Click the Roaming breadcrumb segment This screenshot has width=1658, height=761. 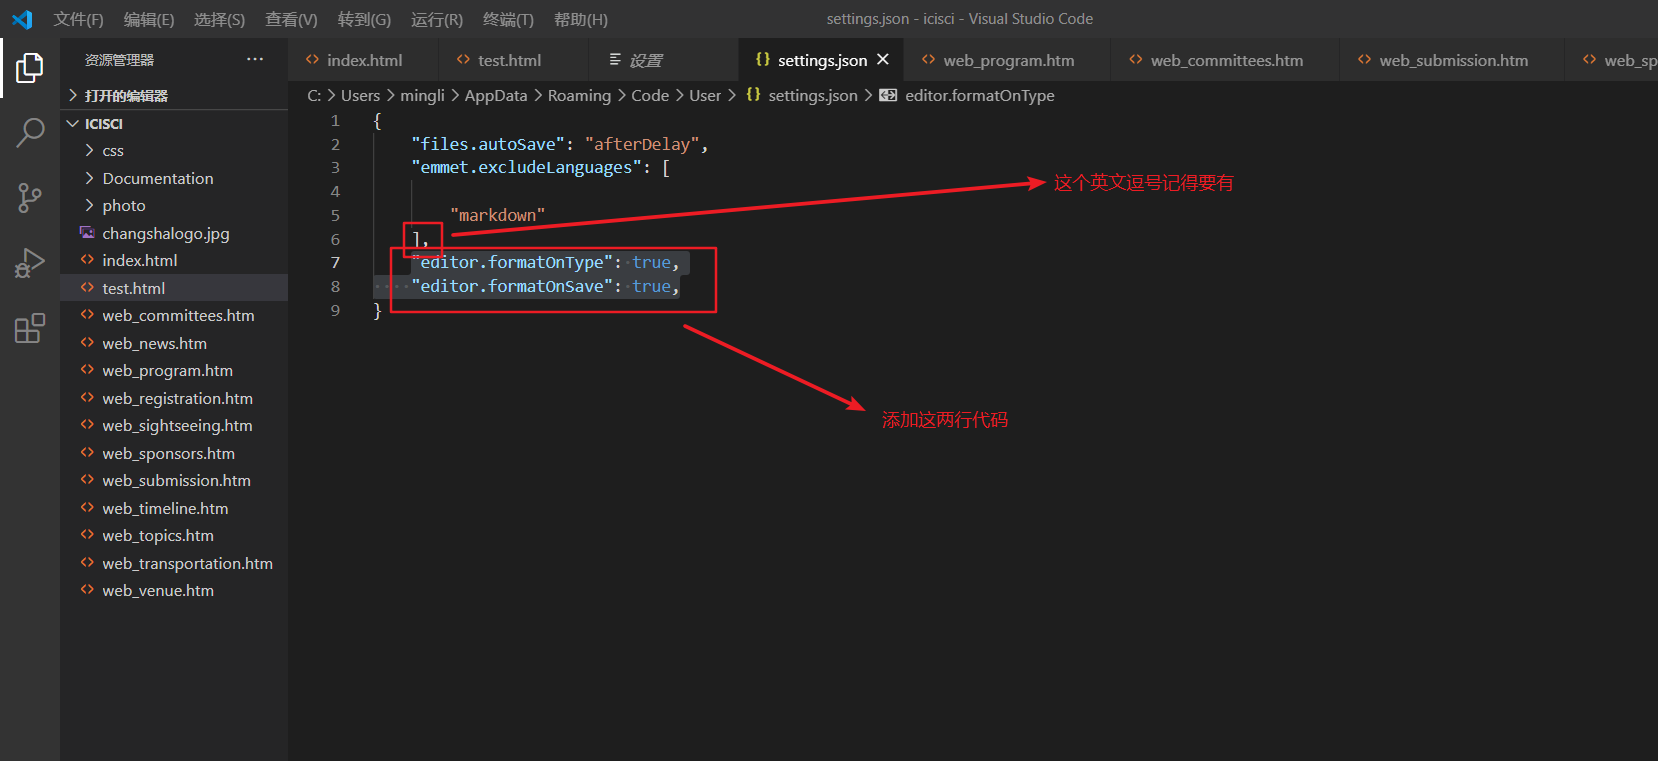tap(579, 95)
